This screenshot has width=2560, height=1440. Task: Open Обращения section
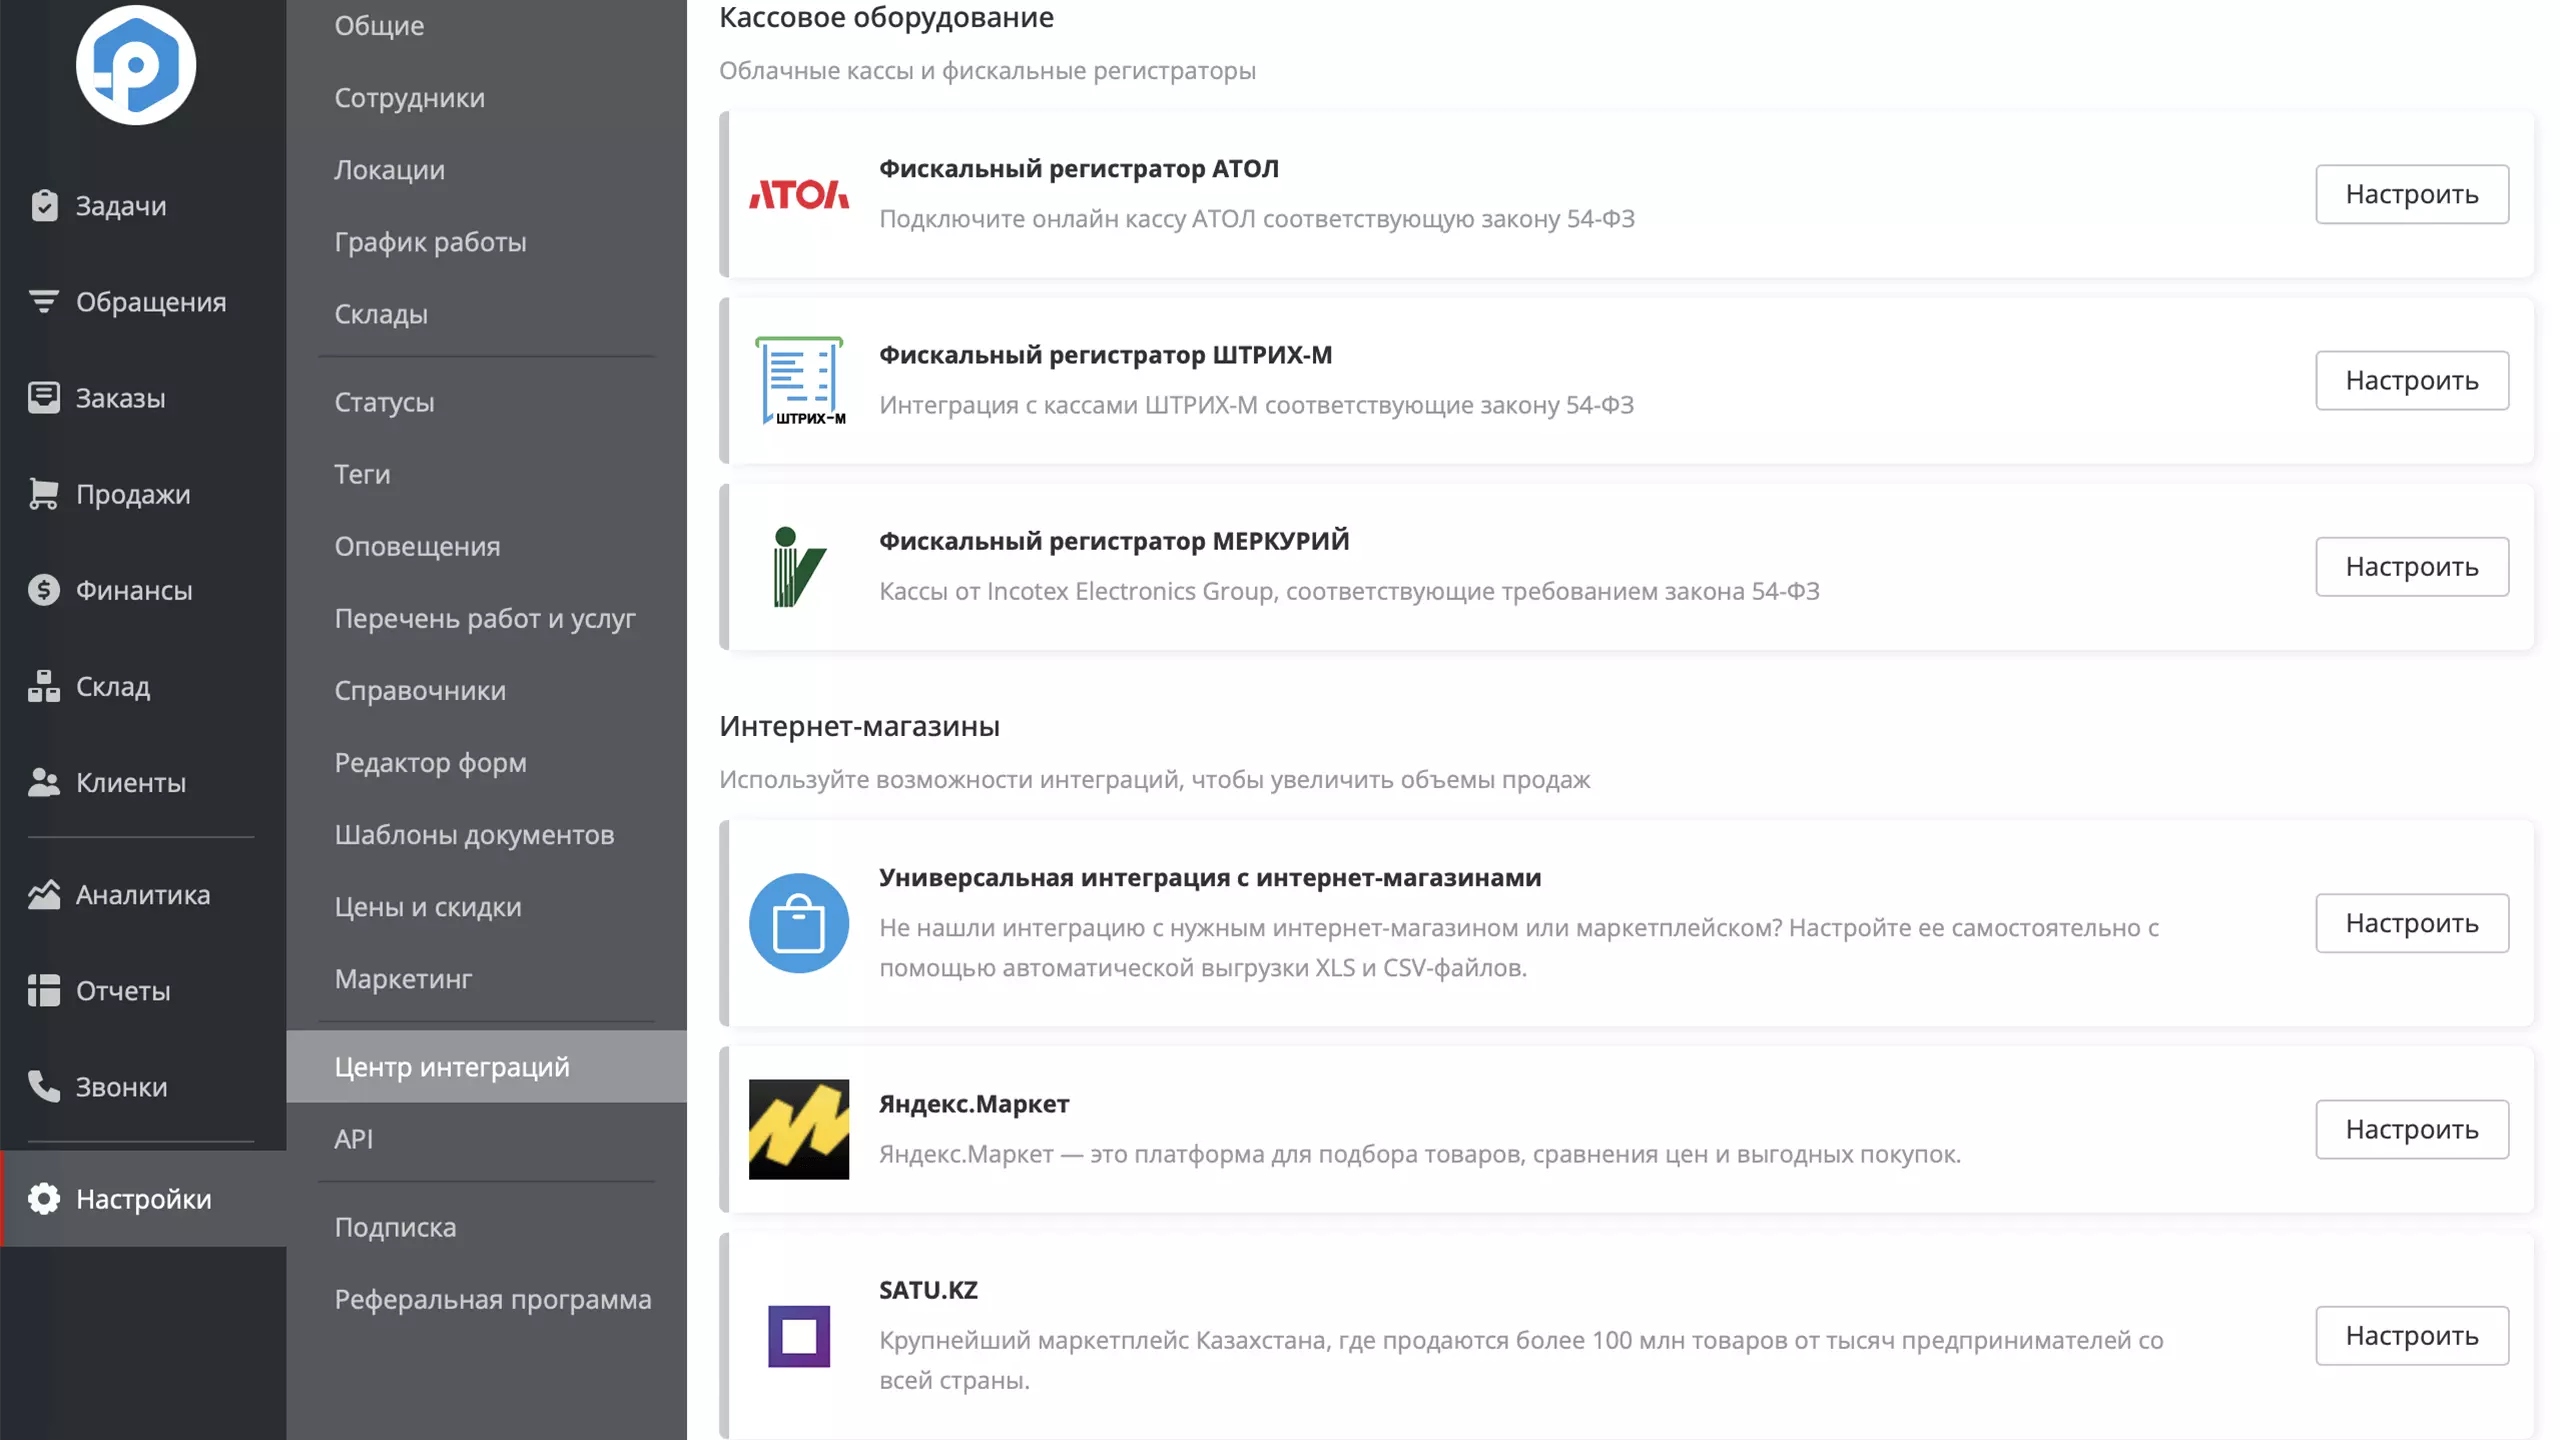pos(143,301)
